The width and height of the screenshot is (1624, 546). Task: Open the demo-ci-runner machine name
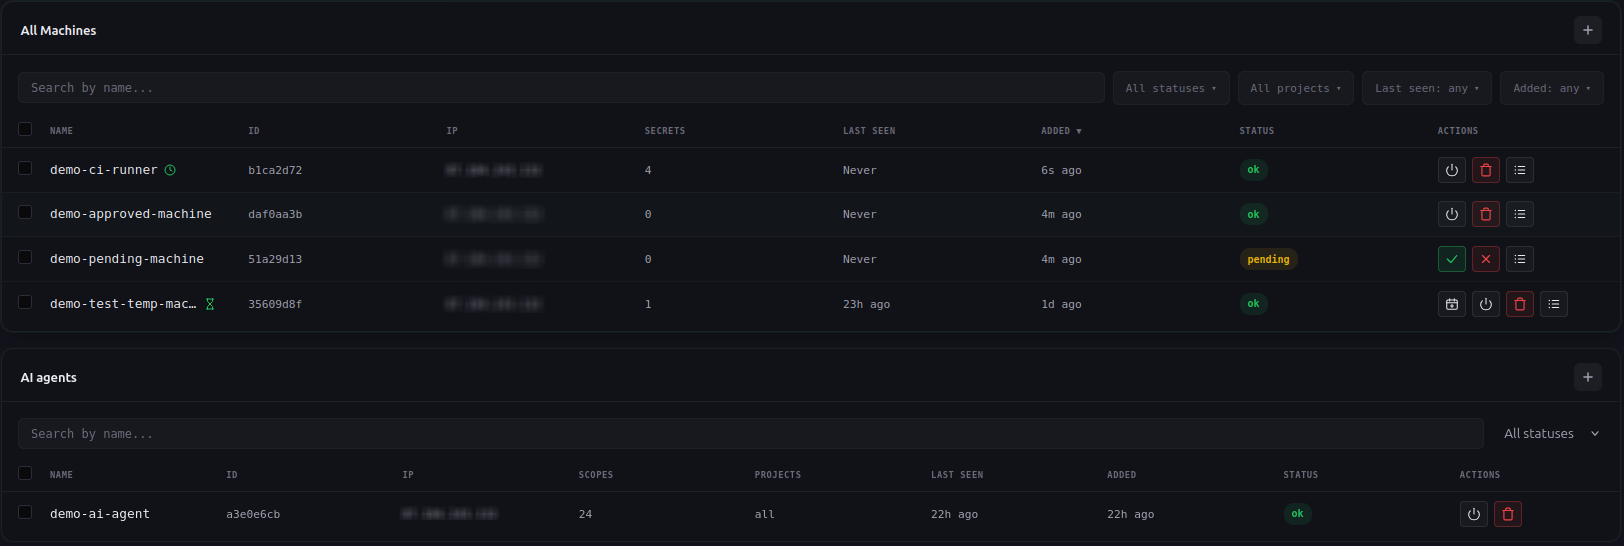[x=104, y=170]
